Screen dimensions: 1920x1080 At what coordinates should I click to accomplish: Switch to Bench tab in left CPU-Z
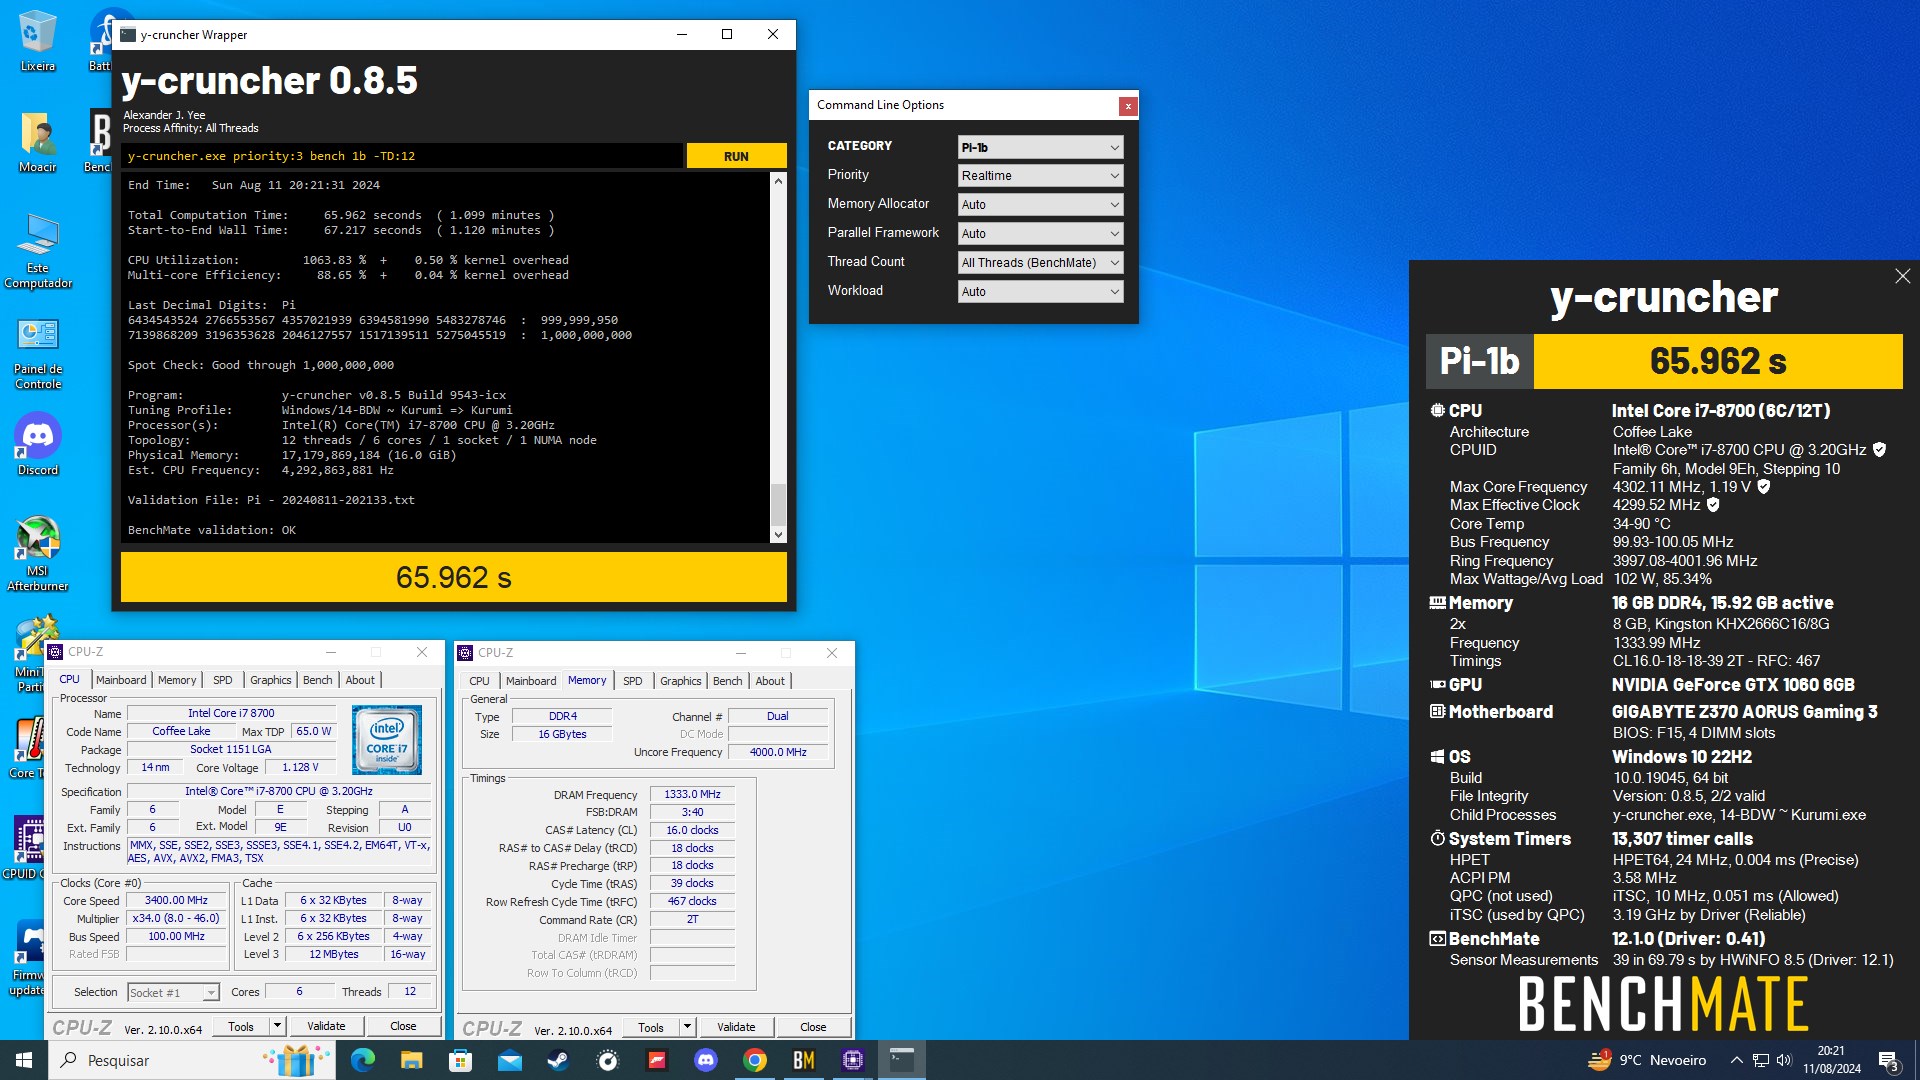tap(318, 680)
